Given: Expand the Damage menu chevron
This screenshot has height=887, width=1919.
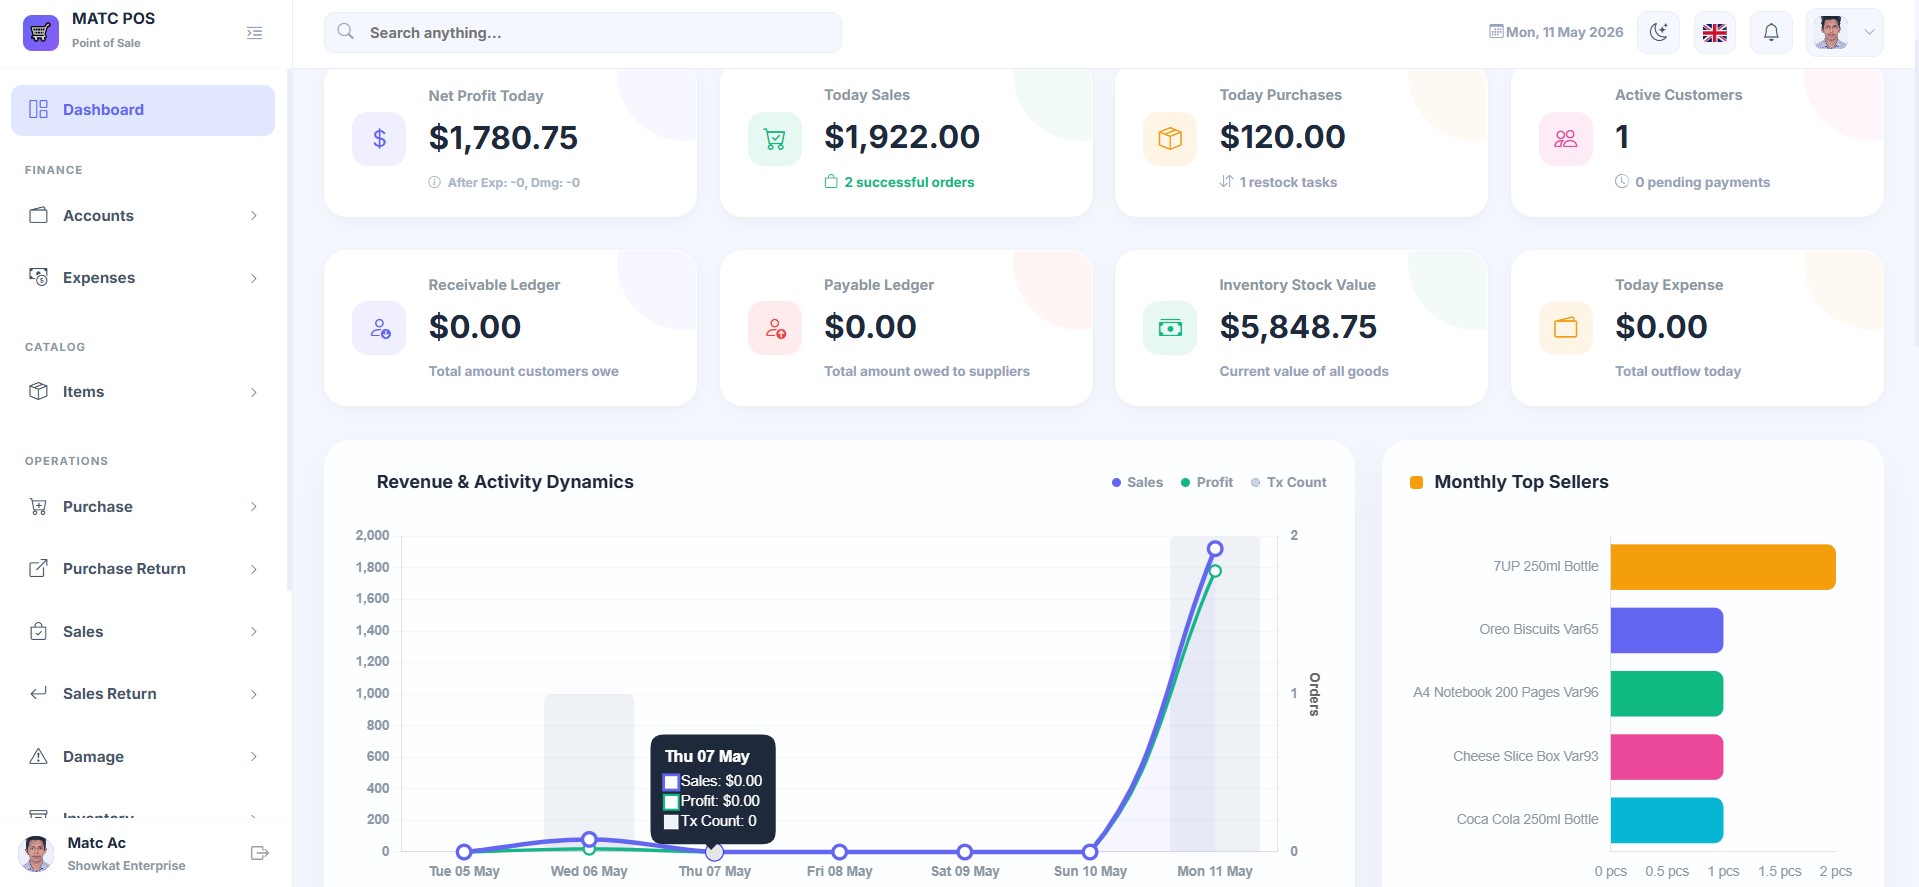Looking at the screenshot, I should coord(254,756).
